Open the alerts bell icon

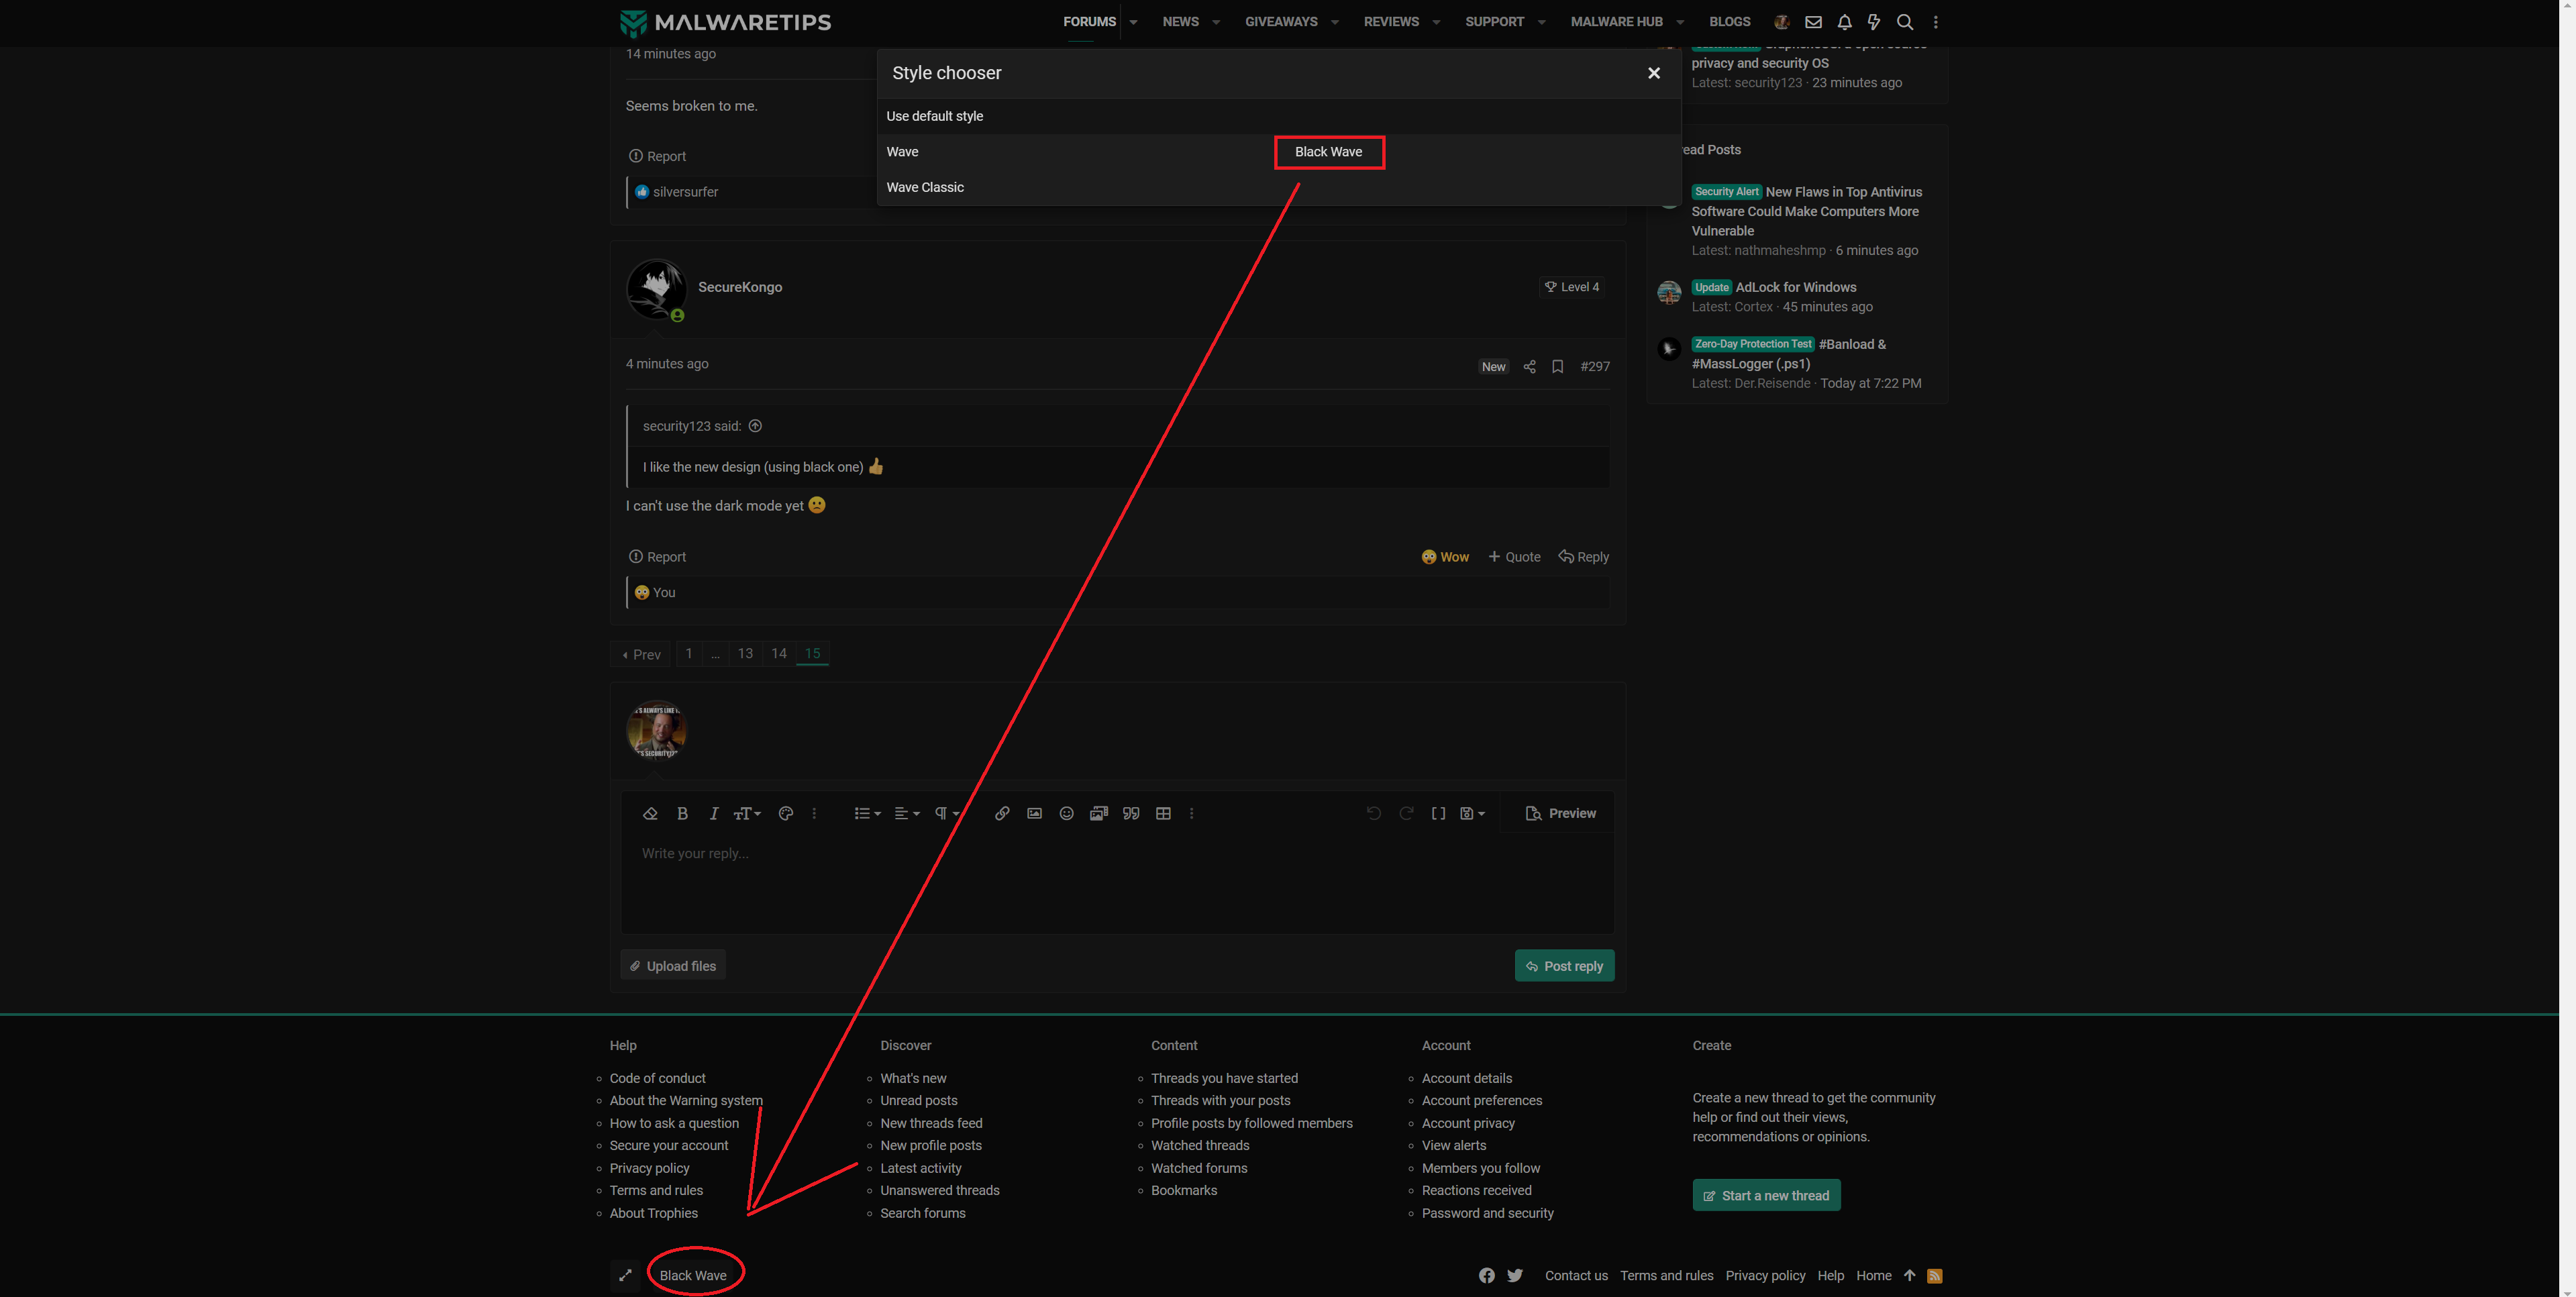tap(1844, 22)
